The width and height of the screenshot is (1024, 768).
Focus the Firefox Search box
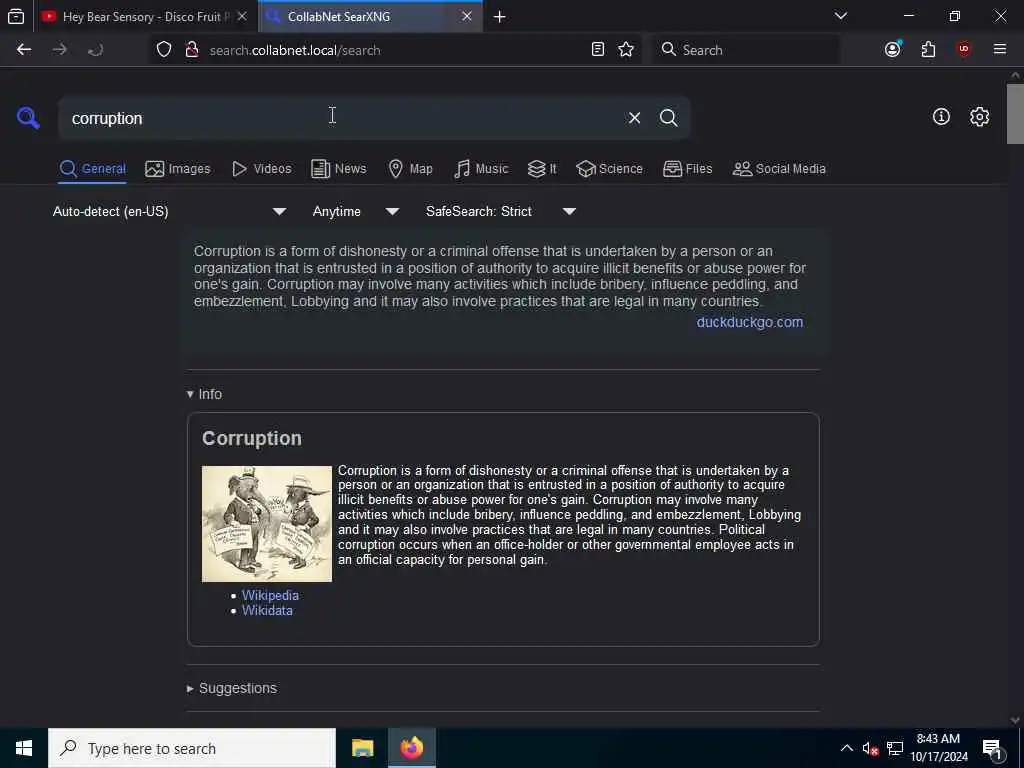coord(746,50)
